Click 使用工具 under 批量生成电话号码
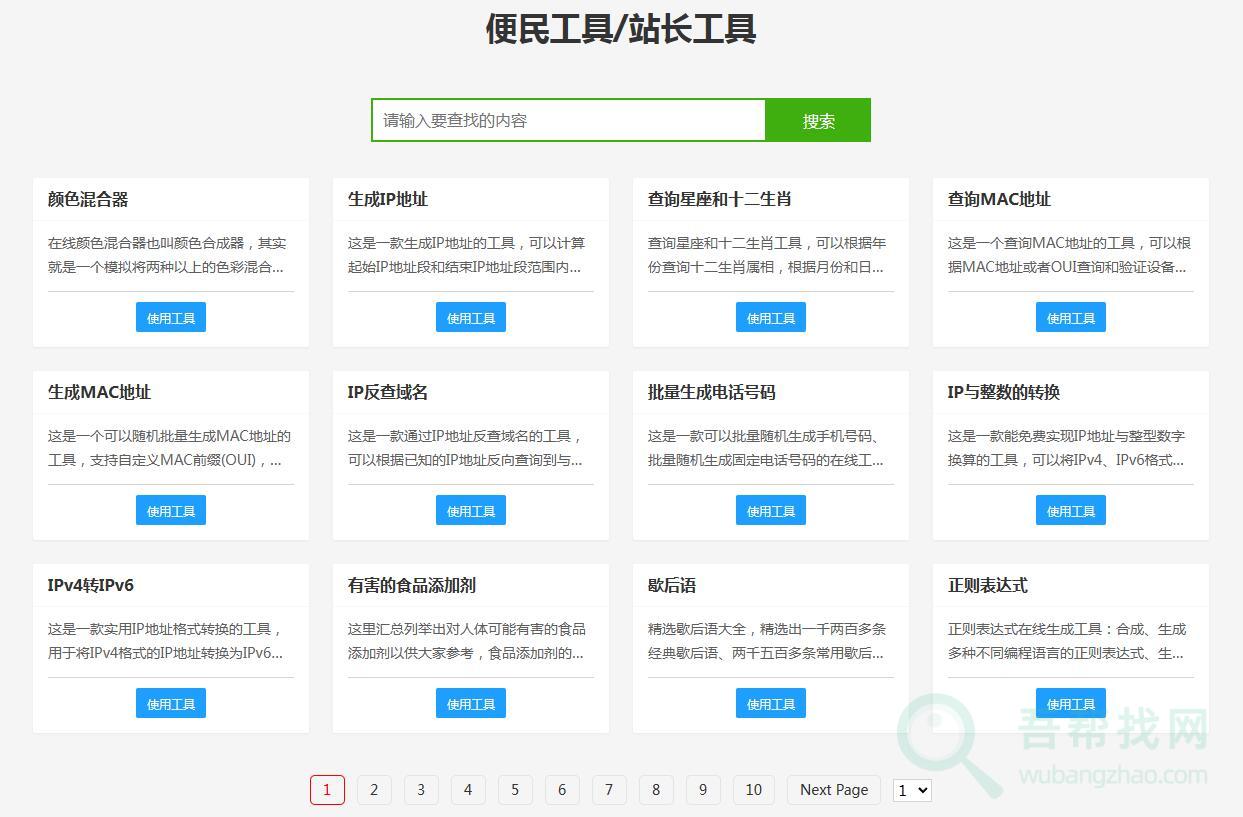 771,511
